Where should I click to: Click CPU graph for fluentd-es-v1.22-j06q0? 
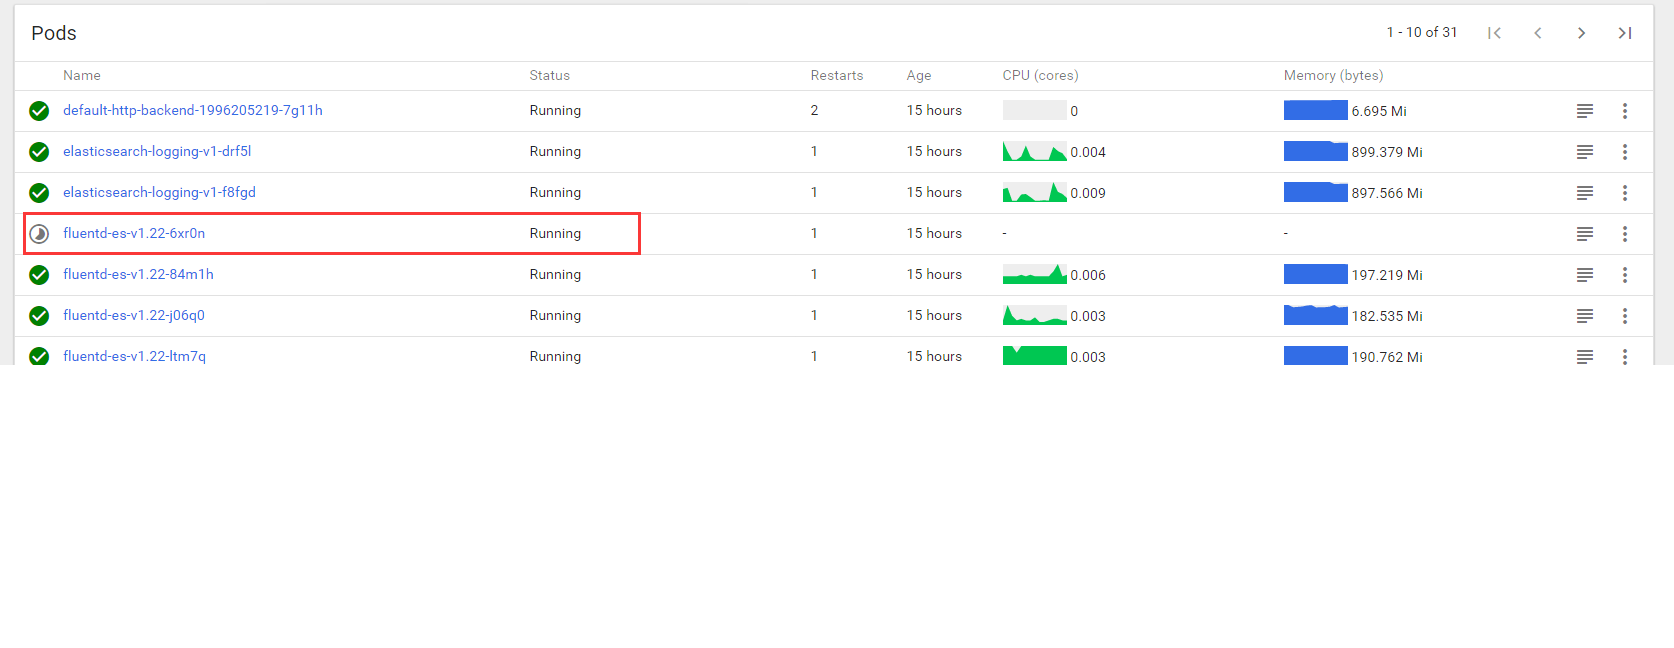click(1035, 316)
